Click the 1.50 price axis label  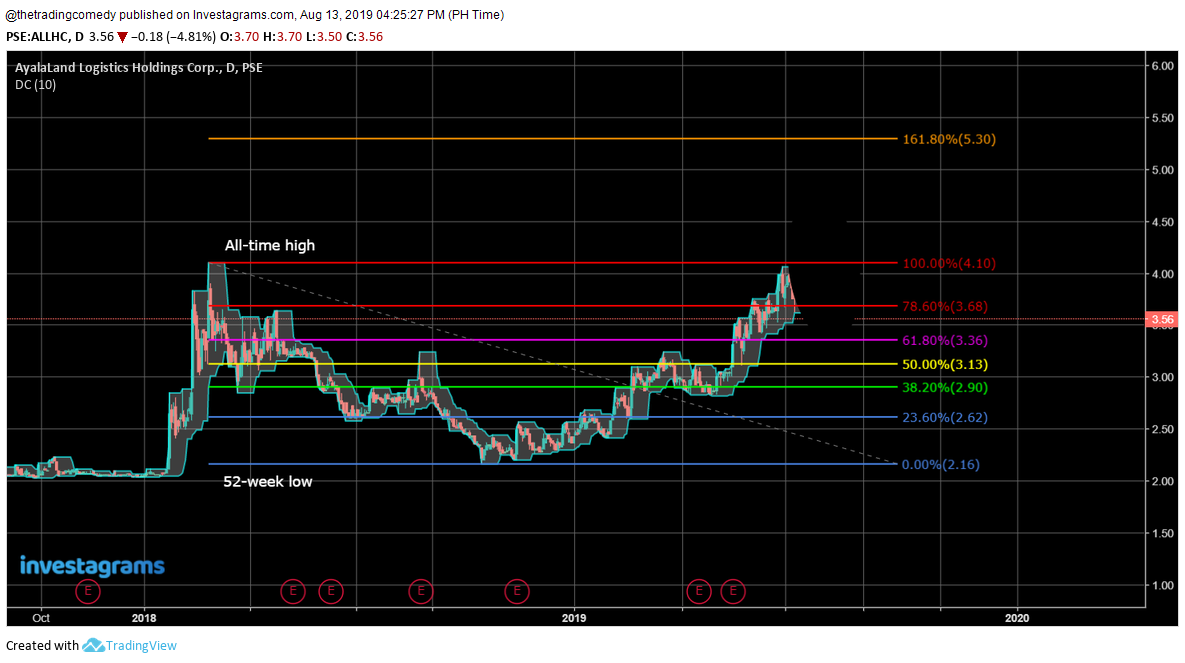1162,534
